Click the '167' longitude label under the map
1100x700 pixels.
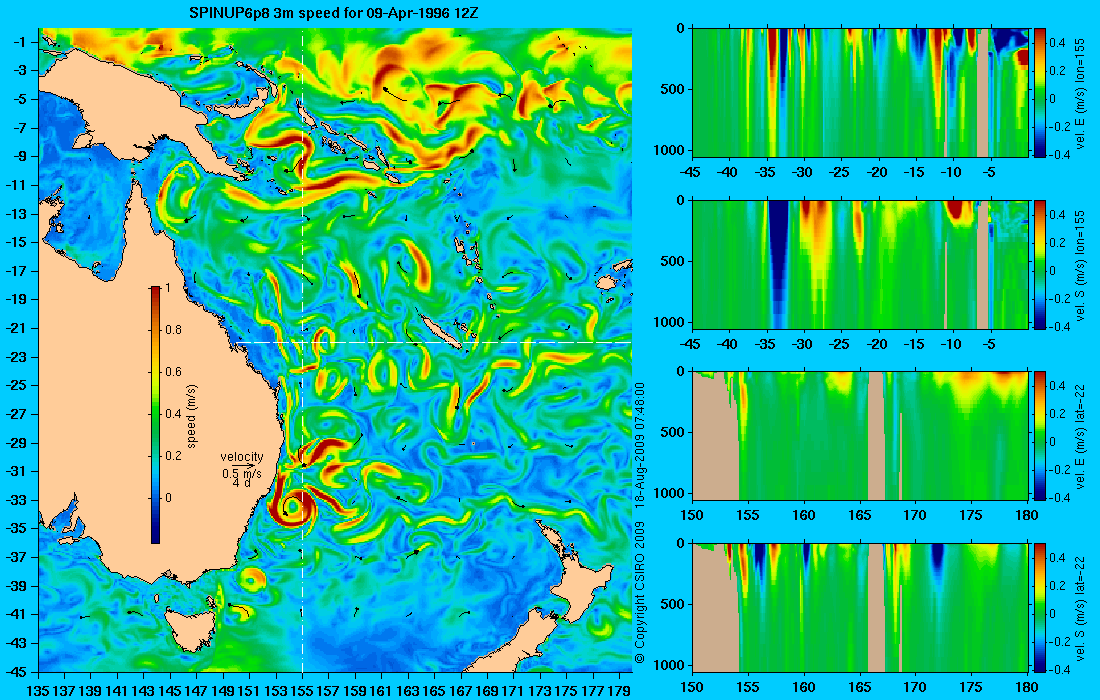(461, 691)
